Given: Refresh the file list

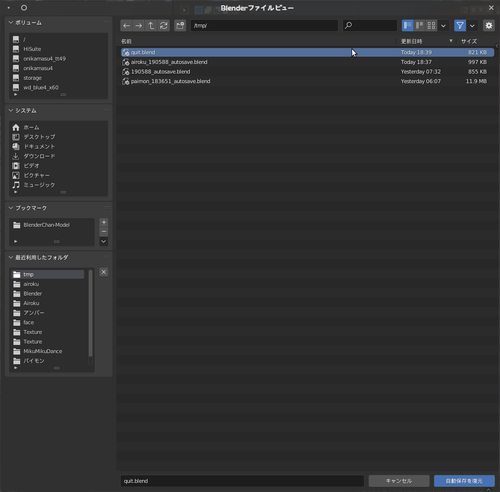Looking at the screenshot, I should pyautogui.click(x=164, y=26).
